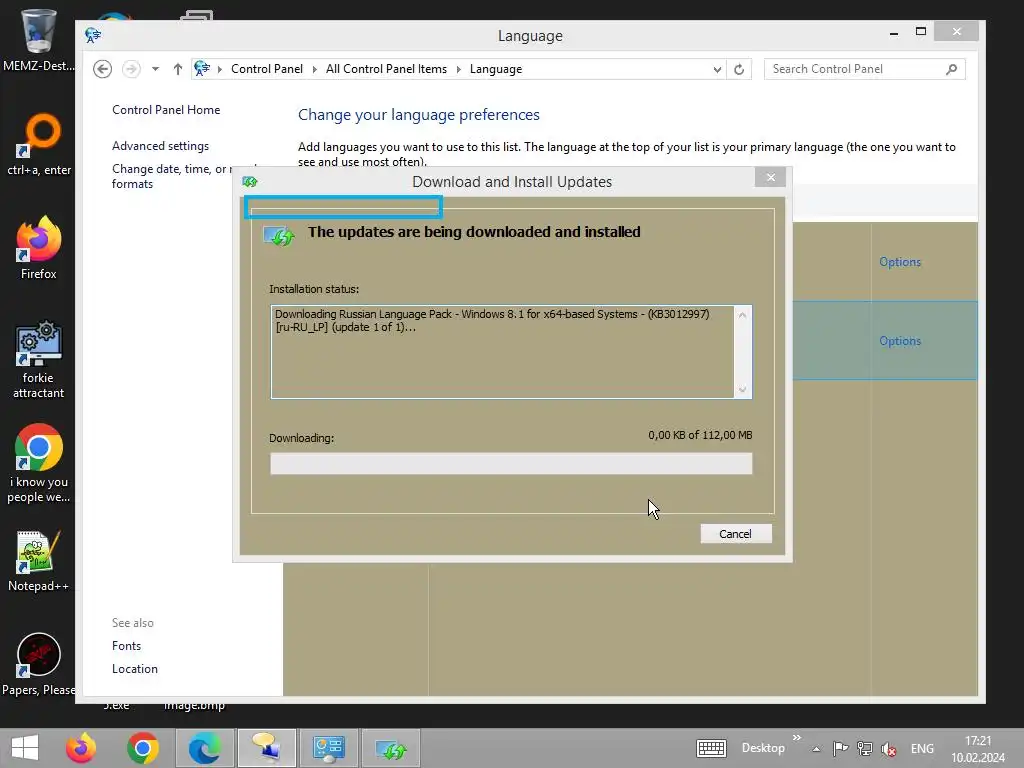Refresh the Language control panel page
Screen dimensions: 1024x768
click(x=739, y=69)
